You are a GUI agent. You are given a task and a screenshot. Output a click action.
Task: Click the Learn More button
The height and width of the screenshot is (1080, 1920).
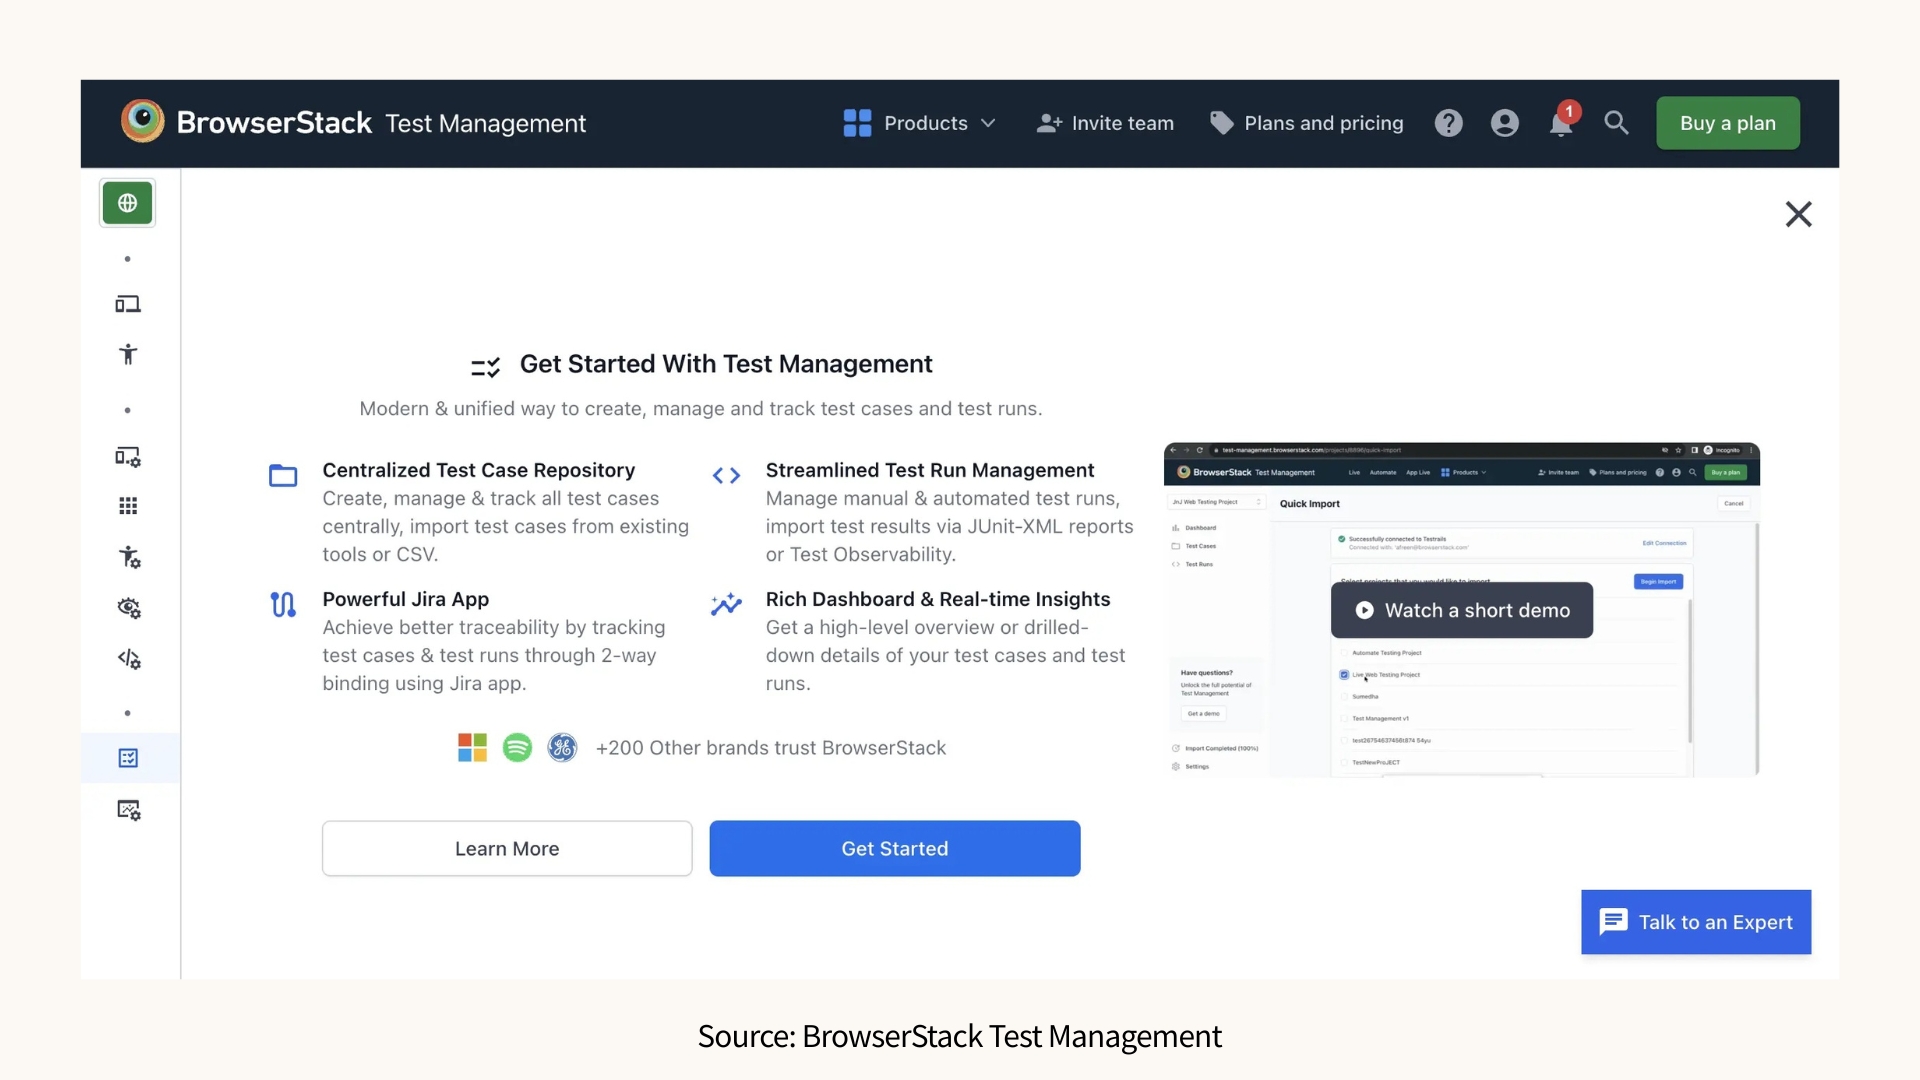pos(507,848)
